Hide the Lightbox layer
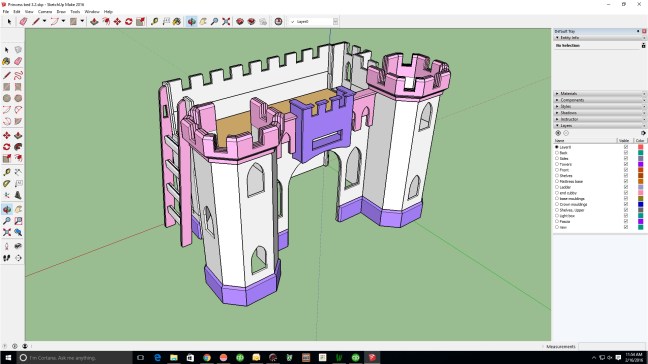This screenshot has width=648, height=364. [x=626, y=216]
